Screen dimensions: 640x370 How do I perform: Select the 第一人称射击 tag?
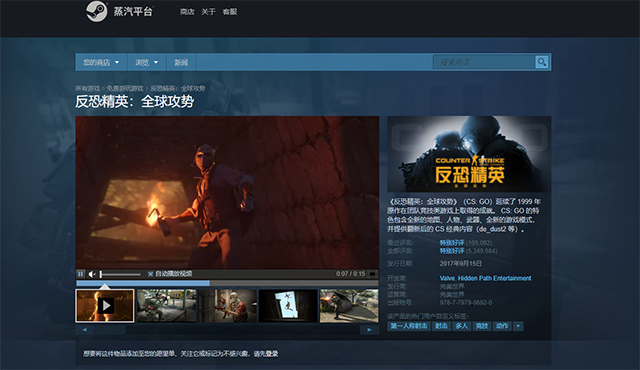point(409,326)
